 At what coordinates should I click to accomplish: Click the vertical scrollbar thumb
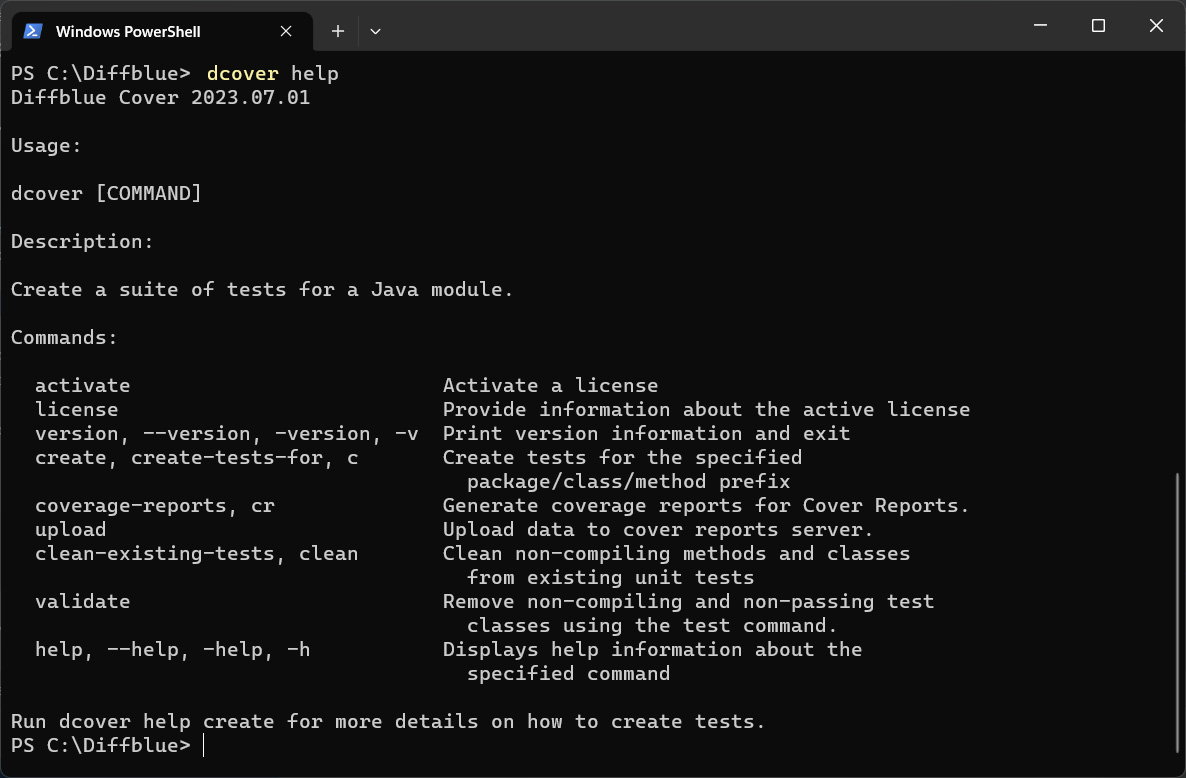click(1177, 612)
